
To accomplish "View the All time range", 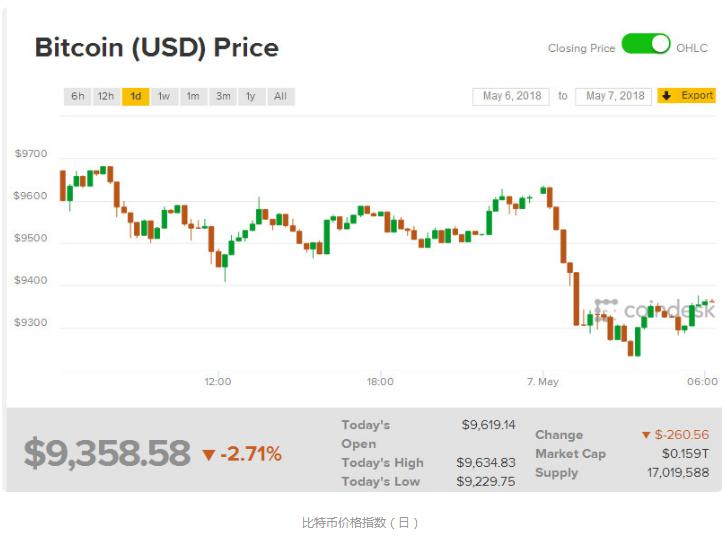I will [280, 97].
